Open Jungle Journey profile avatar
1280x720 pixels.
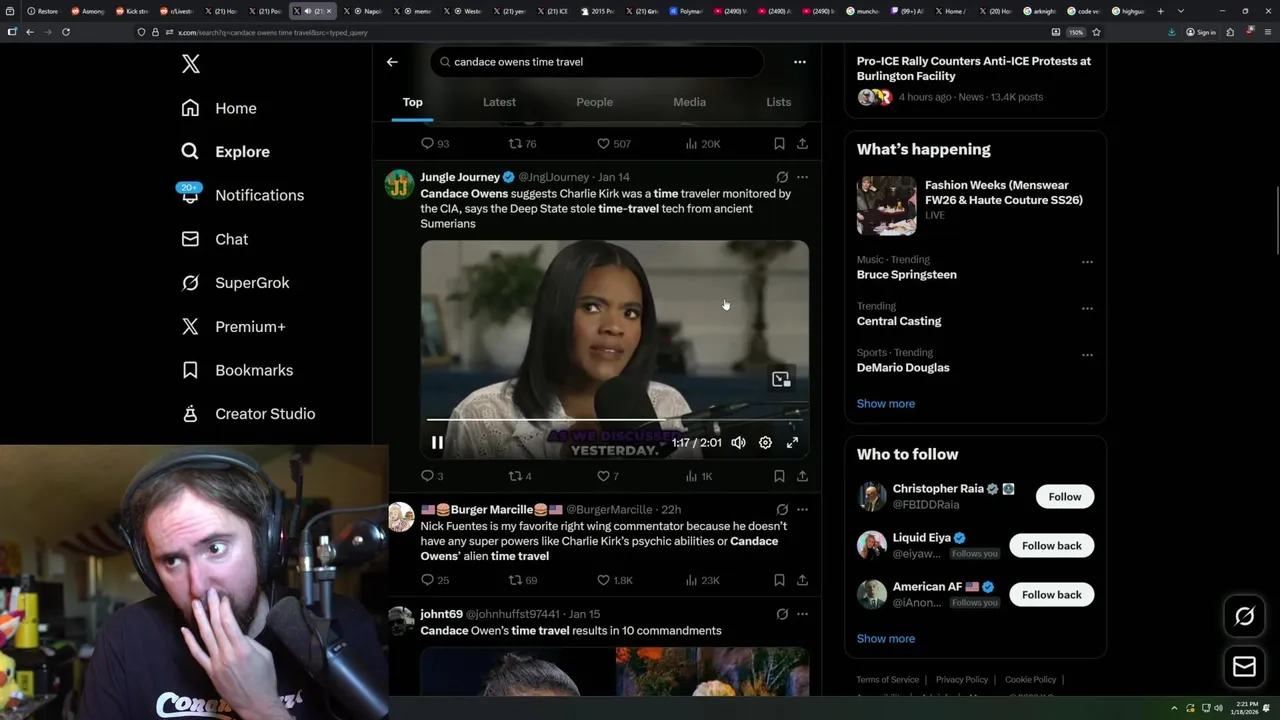(399, 184)
